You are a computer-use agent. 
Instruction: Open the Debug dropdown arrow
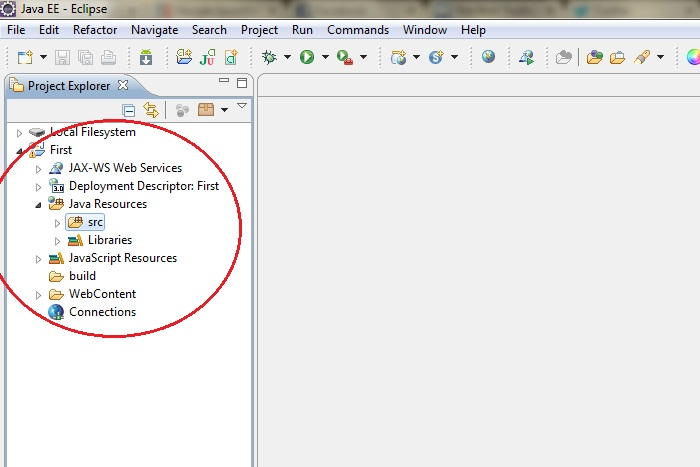tap(287, 57)
